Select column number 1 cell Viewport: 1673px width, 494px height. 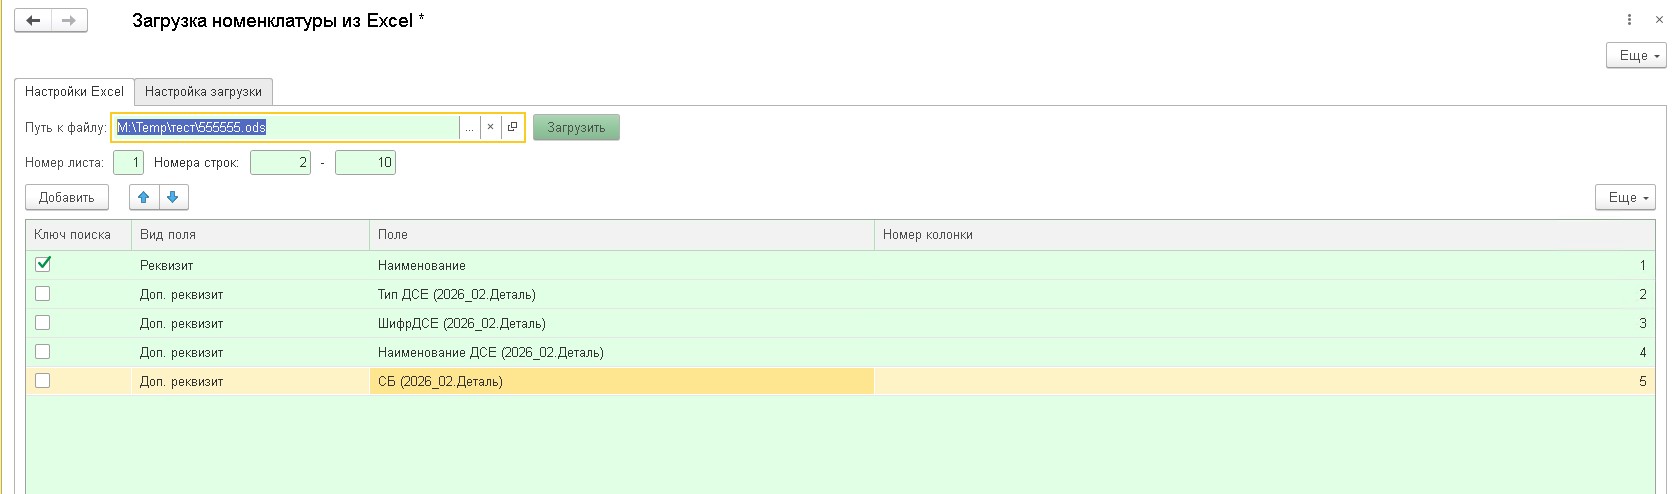pos(1265,265)
